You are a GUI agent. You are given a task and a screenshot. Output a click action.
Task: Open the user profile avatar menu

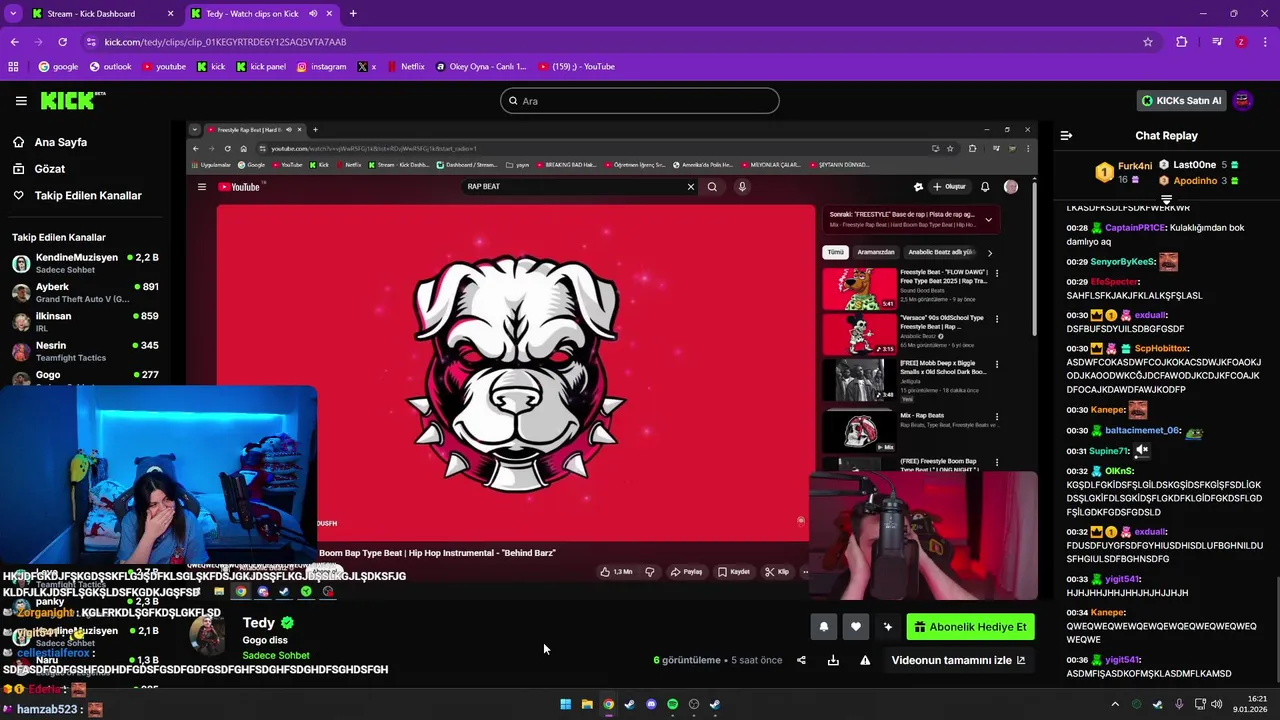(1243, 101)
